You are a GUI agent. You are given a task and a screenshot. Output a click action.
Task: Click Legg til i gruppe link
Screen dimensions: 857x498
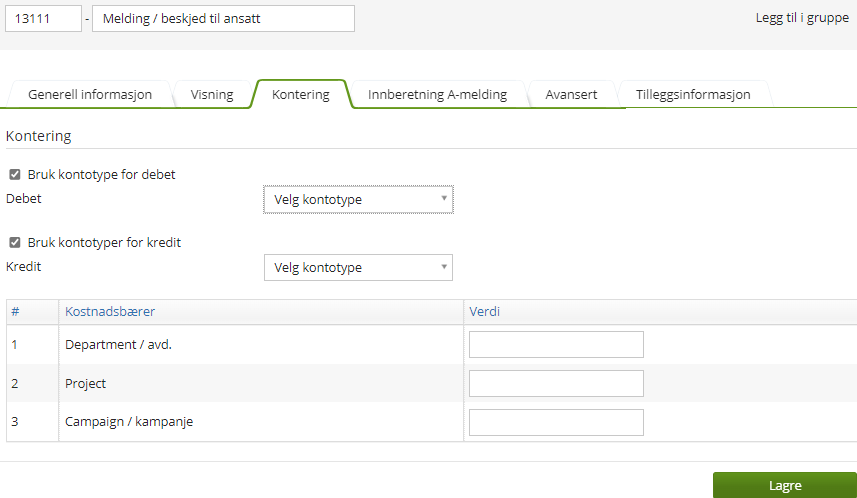pos(802,17)
